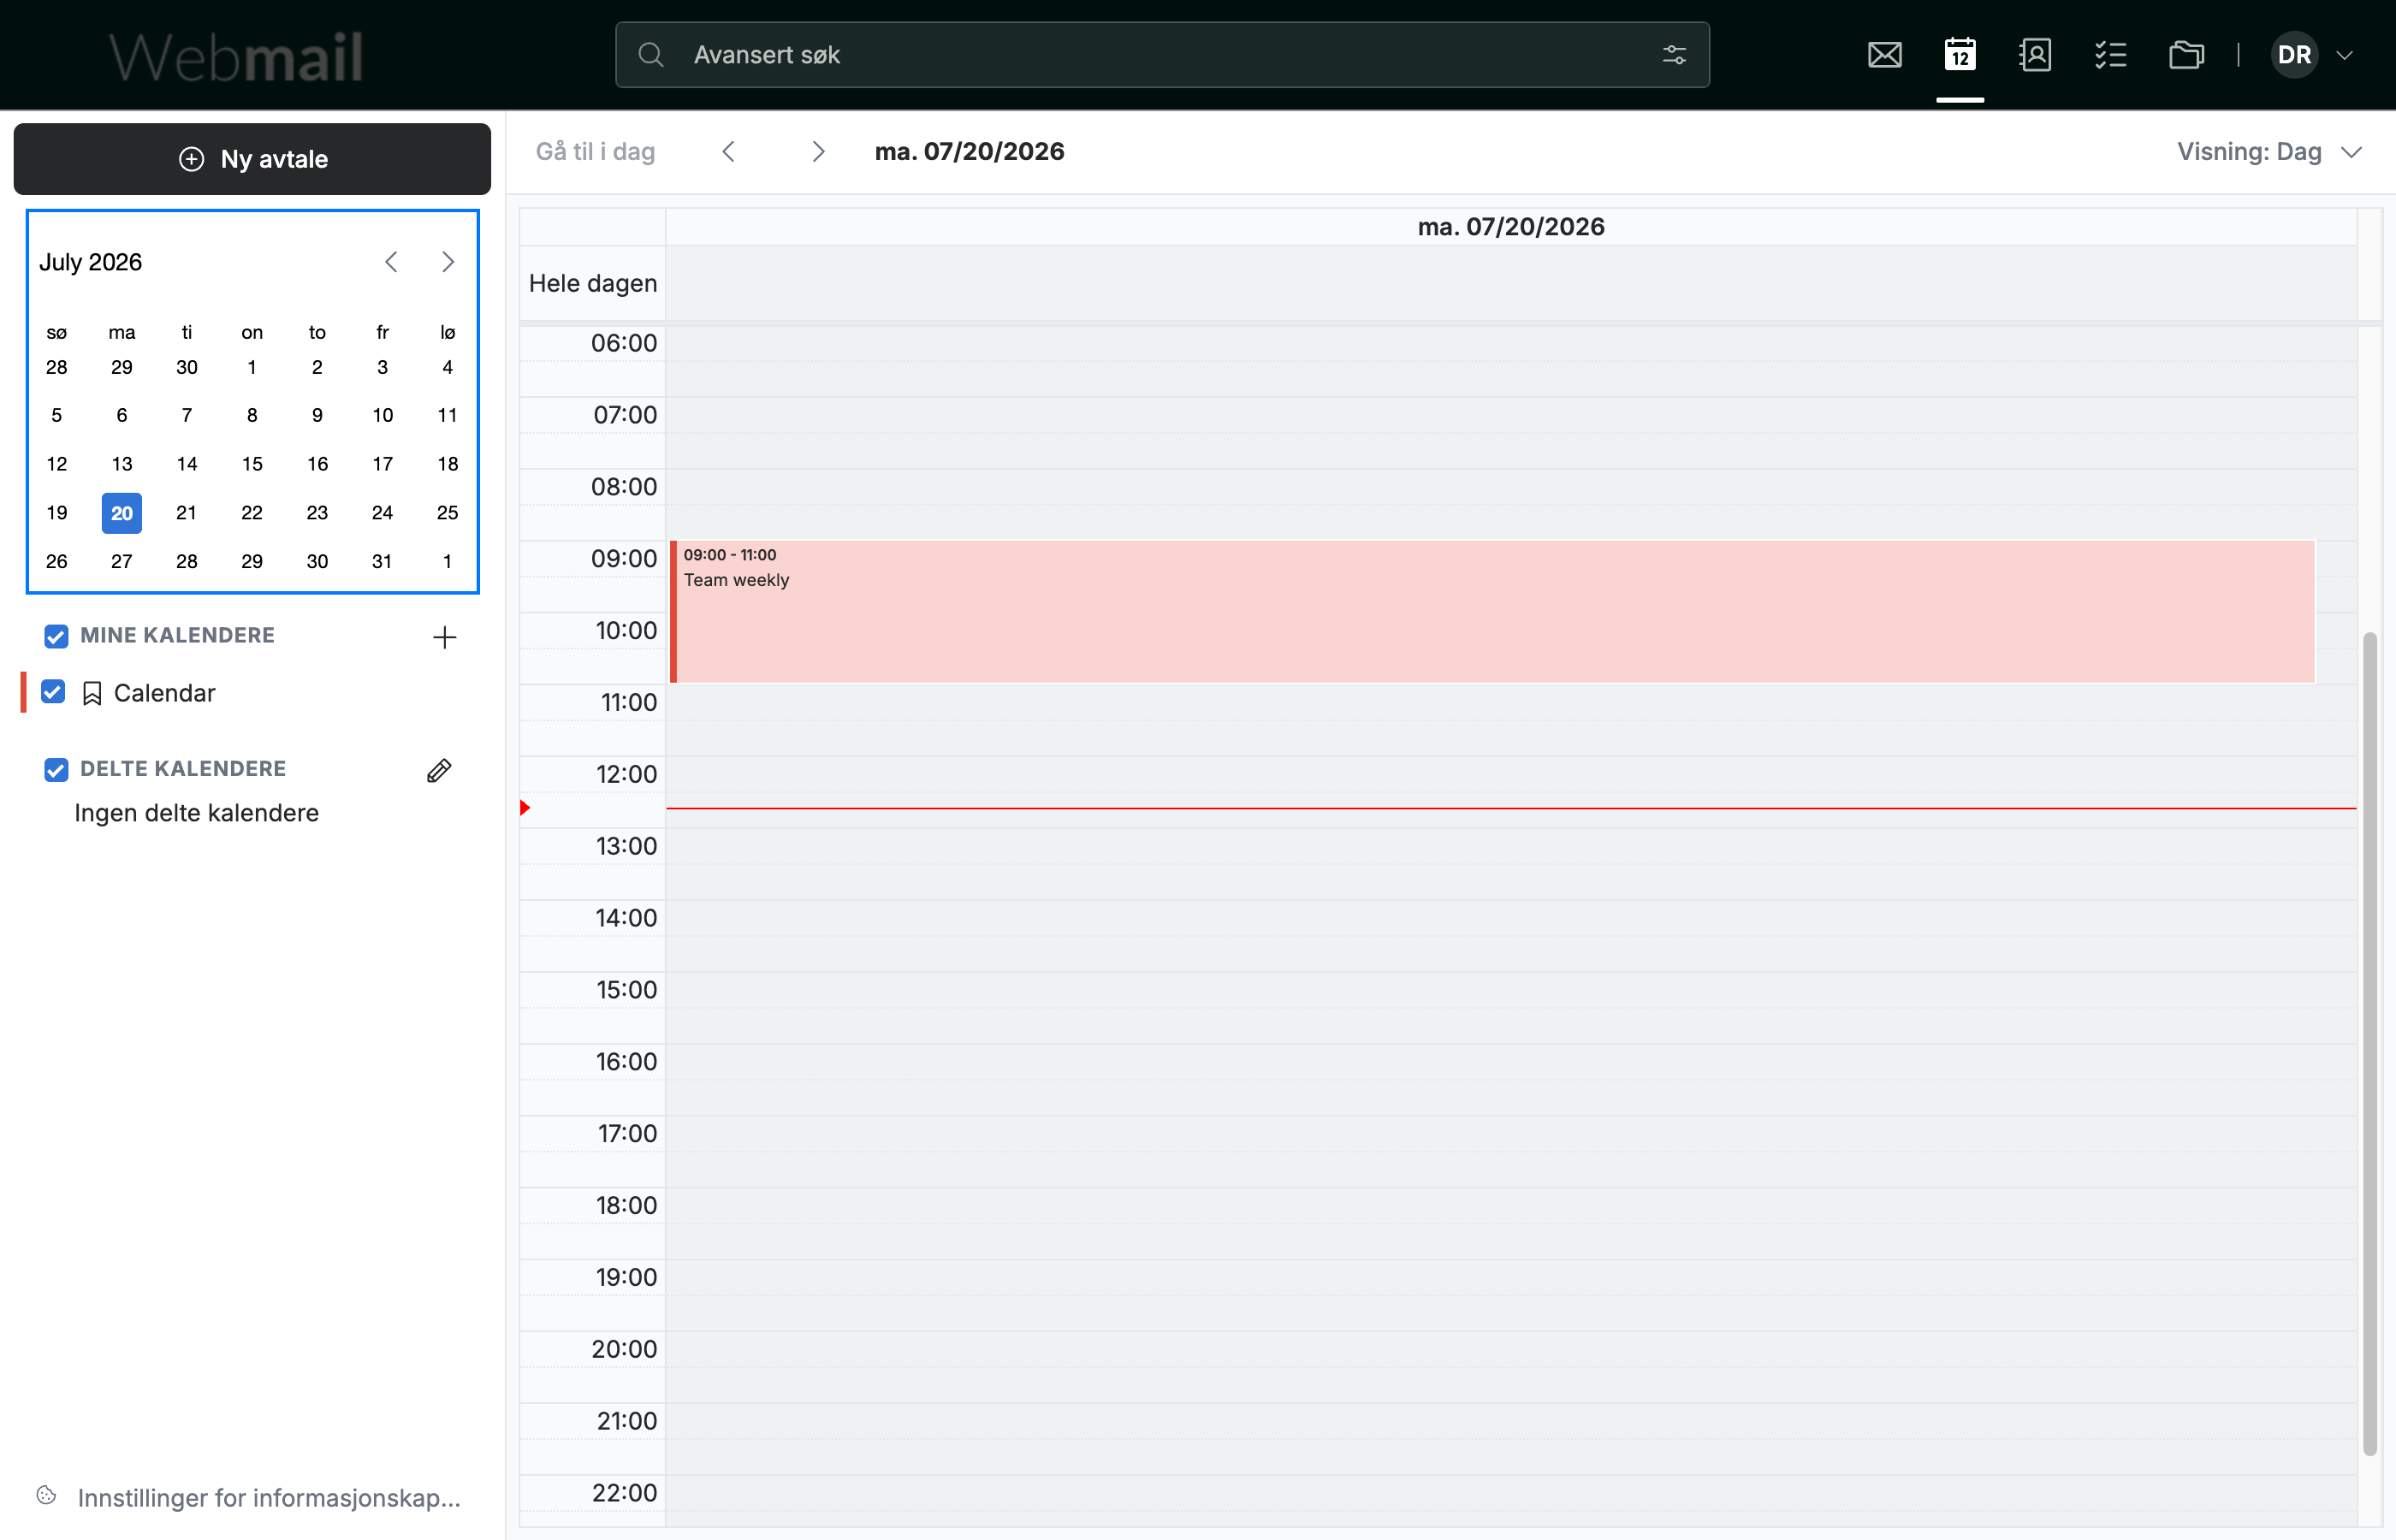
Task: Open advanced search filter options icon
Action: (1674, 55)
